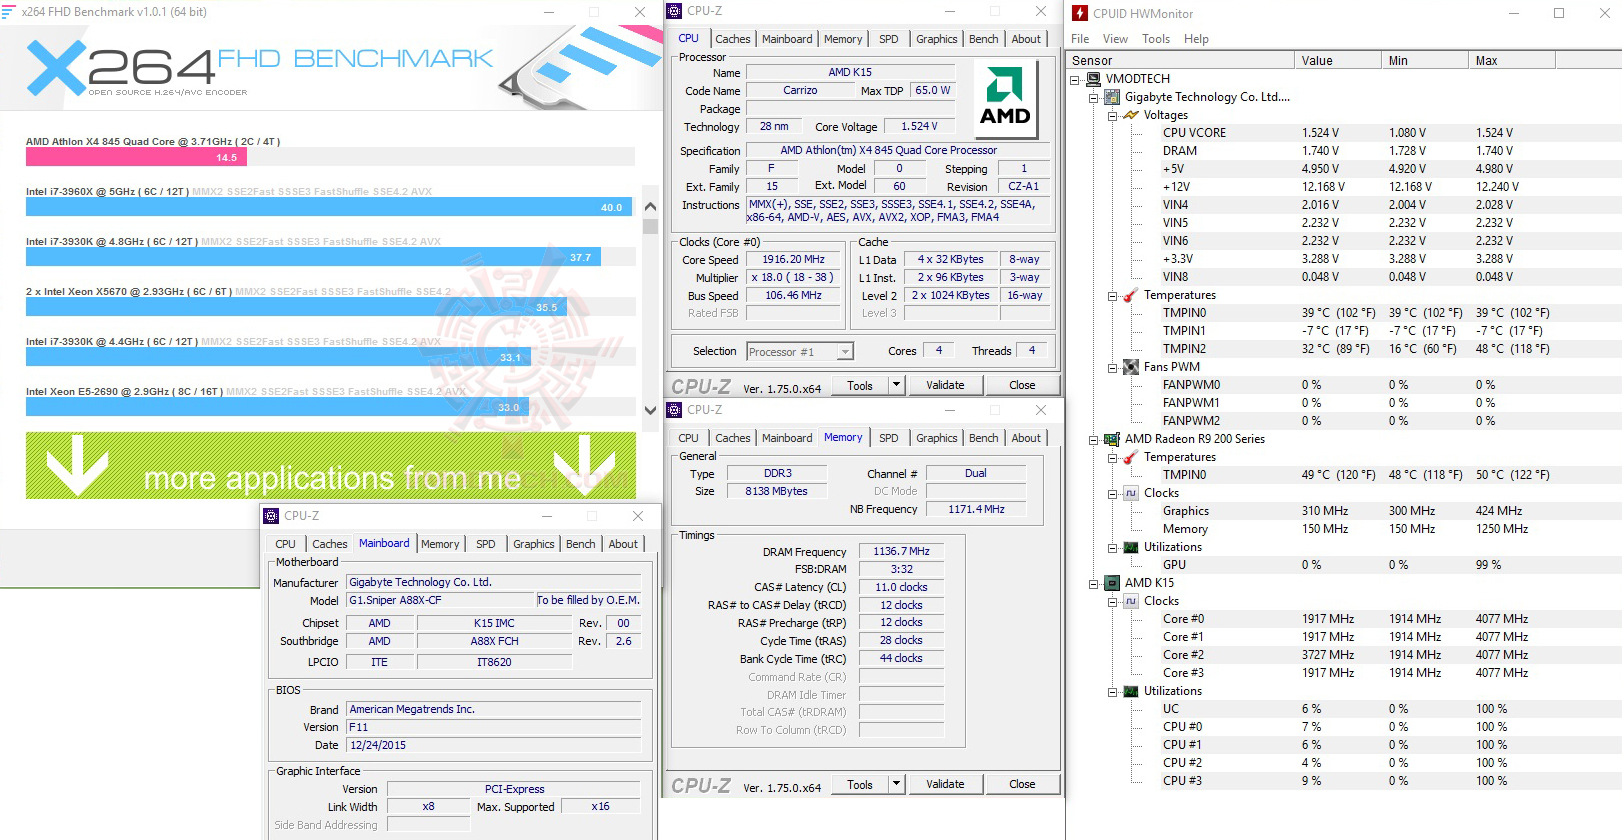Click the scroll down arrow in the x264 results list
The height and width of the screenshot is (840, 1622).
click(650, 410)
